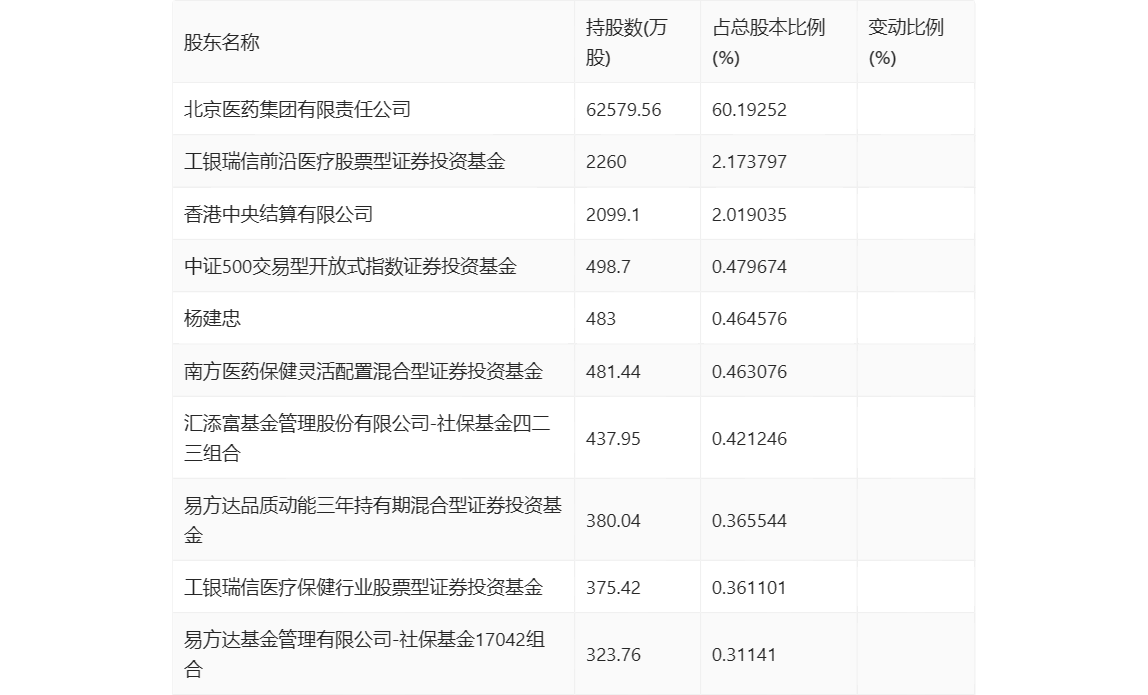1148x695 pixels.
Task: Select the 占总股本比例(%) column header
Action: click(x=769, y=42)
